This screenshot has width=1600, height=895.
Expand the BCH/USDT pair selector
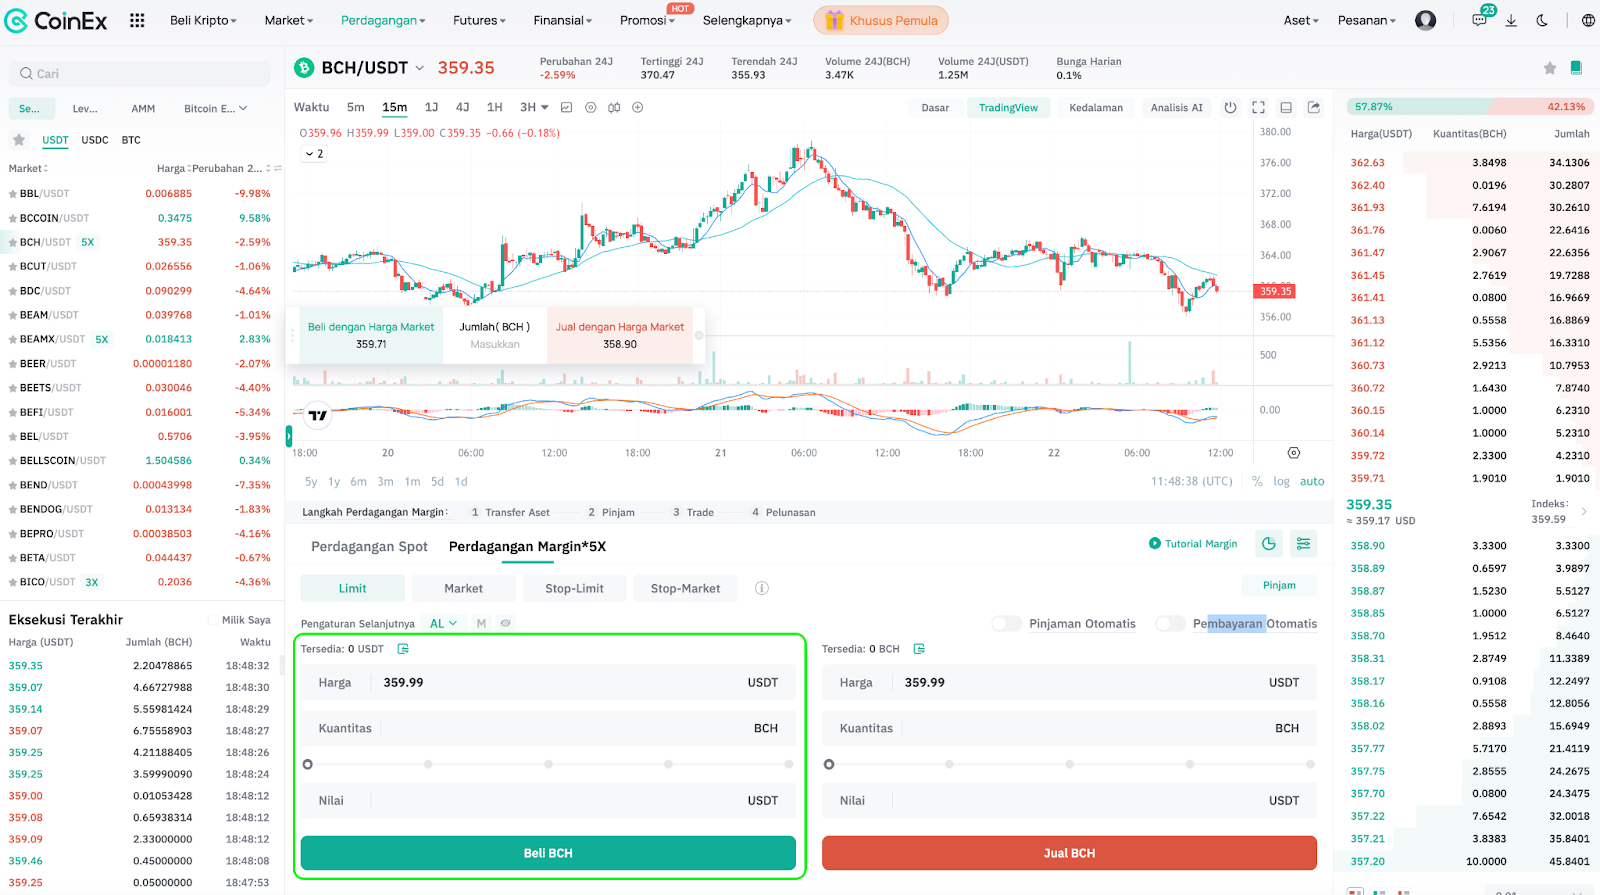[419, 68]
